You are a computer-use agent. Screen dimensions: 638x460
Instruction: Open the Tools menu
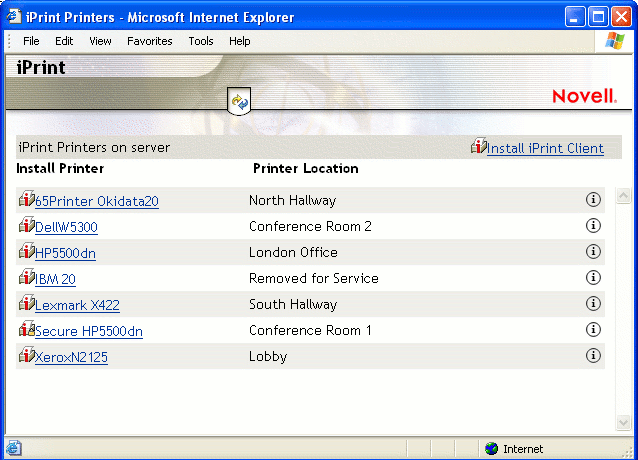pyautogui.click(x=201, y=41)
